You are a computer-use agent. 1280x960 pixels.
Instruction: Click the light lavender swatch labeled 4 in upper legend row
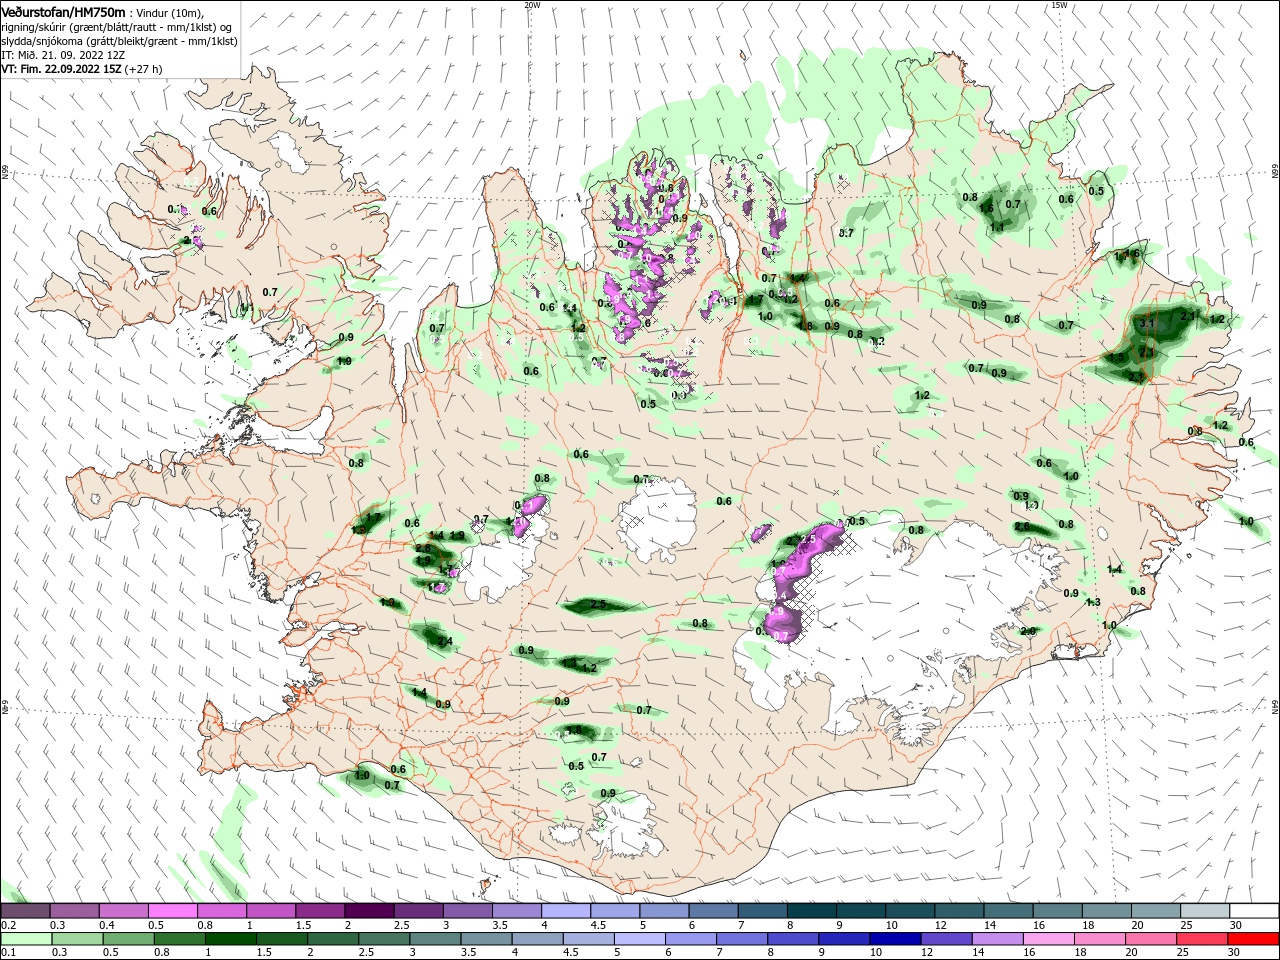(x=566, y=911)
